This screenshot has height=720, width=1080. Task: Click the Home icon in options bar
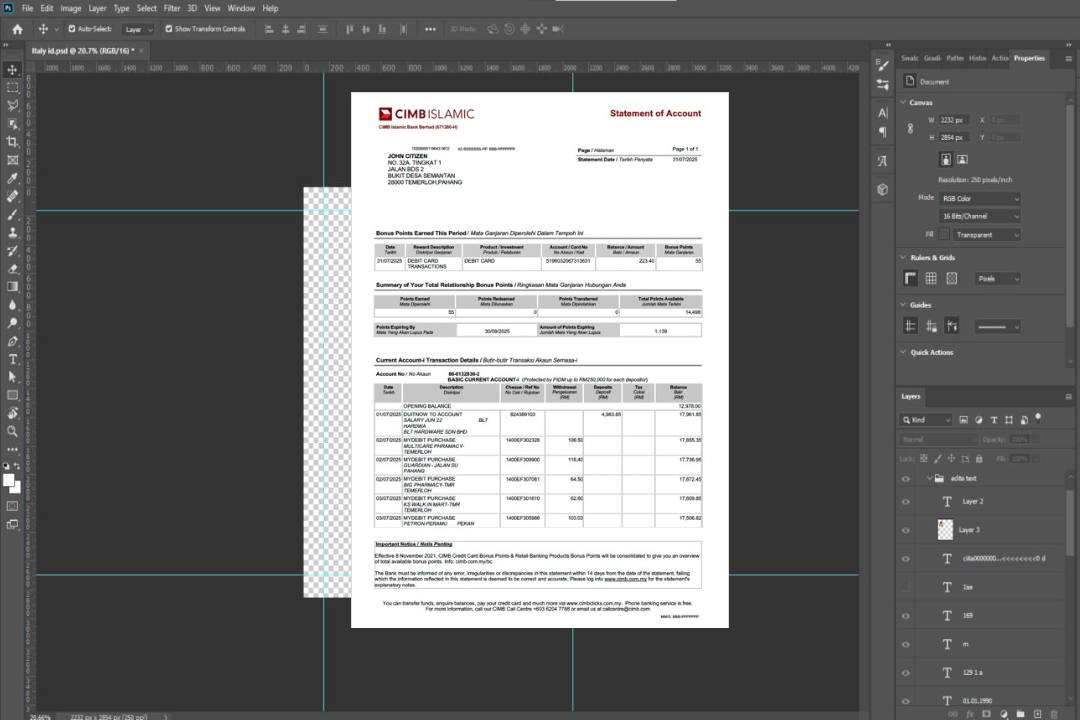(17, 29)
